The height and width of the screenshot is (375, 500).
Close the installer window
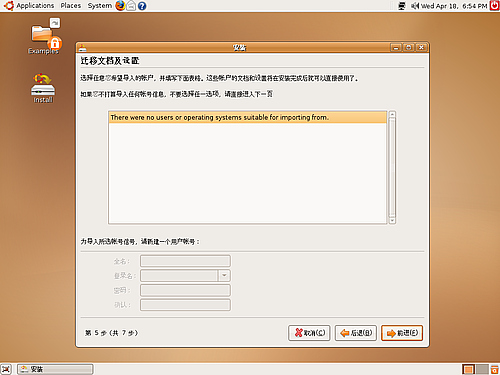pos(421,48)
